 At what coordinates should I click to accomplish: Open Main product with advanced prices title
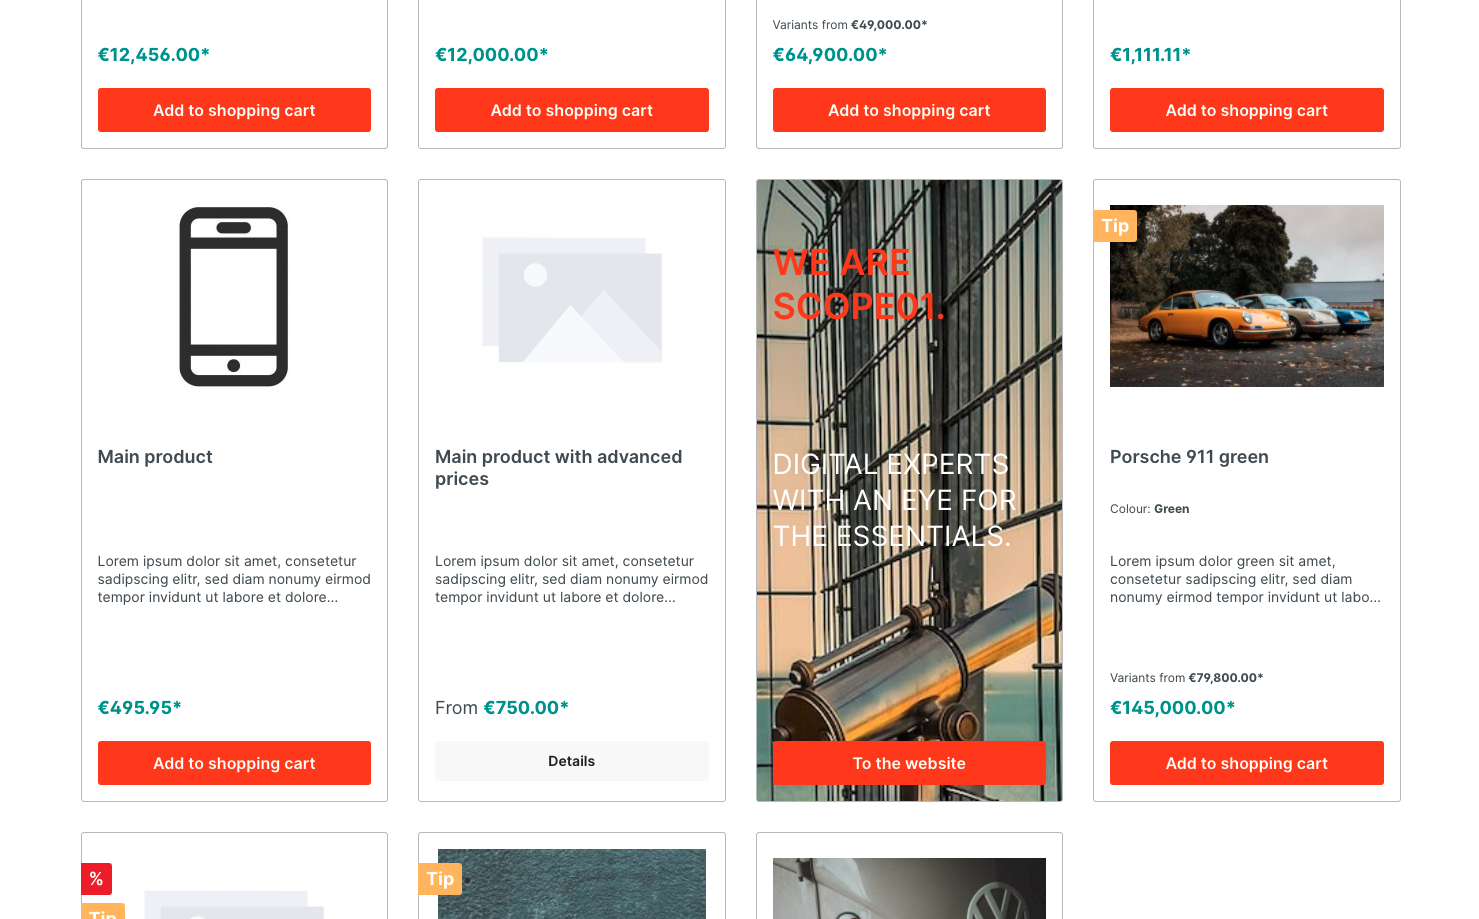coord(559,468)
